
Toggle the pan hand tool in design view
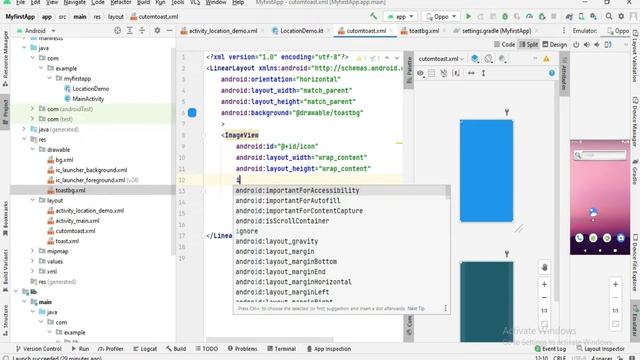coord(544,267)
